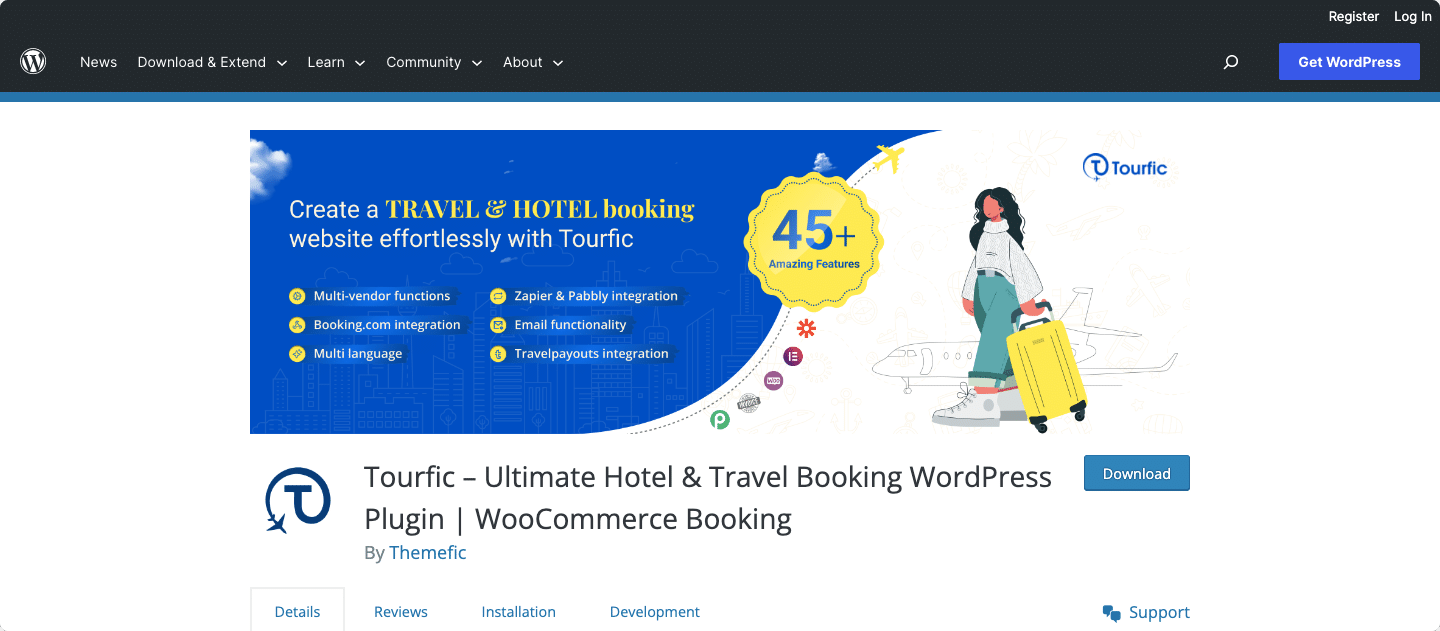Click the yellow airplane icon
Viewport: 1440px width, 631px height.
(x=888, y=158)
